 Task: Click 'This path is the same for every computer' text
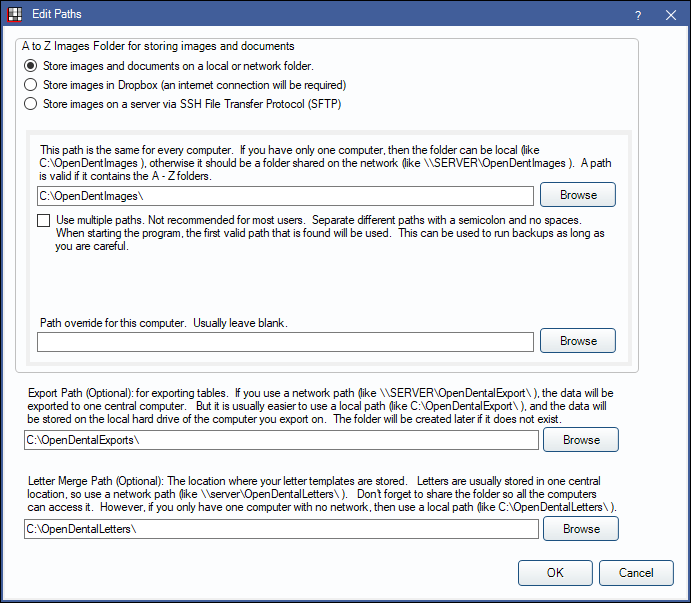coord(325,163)
